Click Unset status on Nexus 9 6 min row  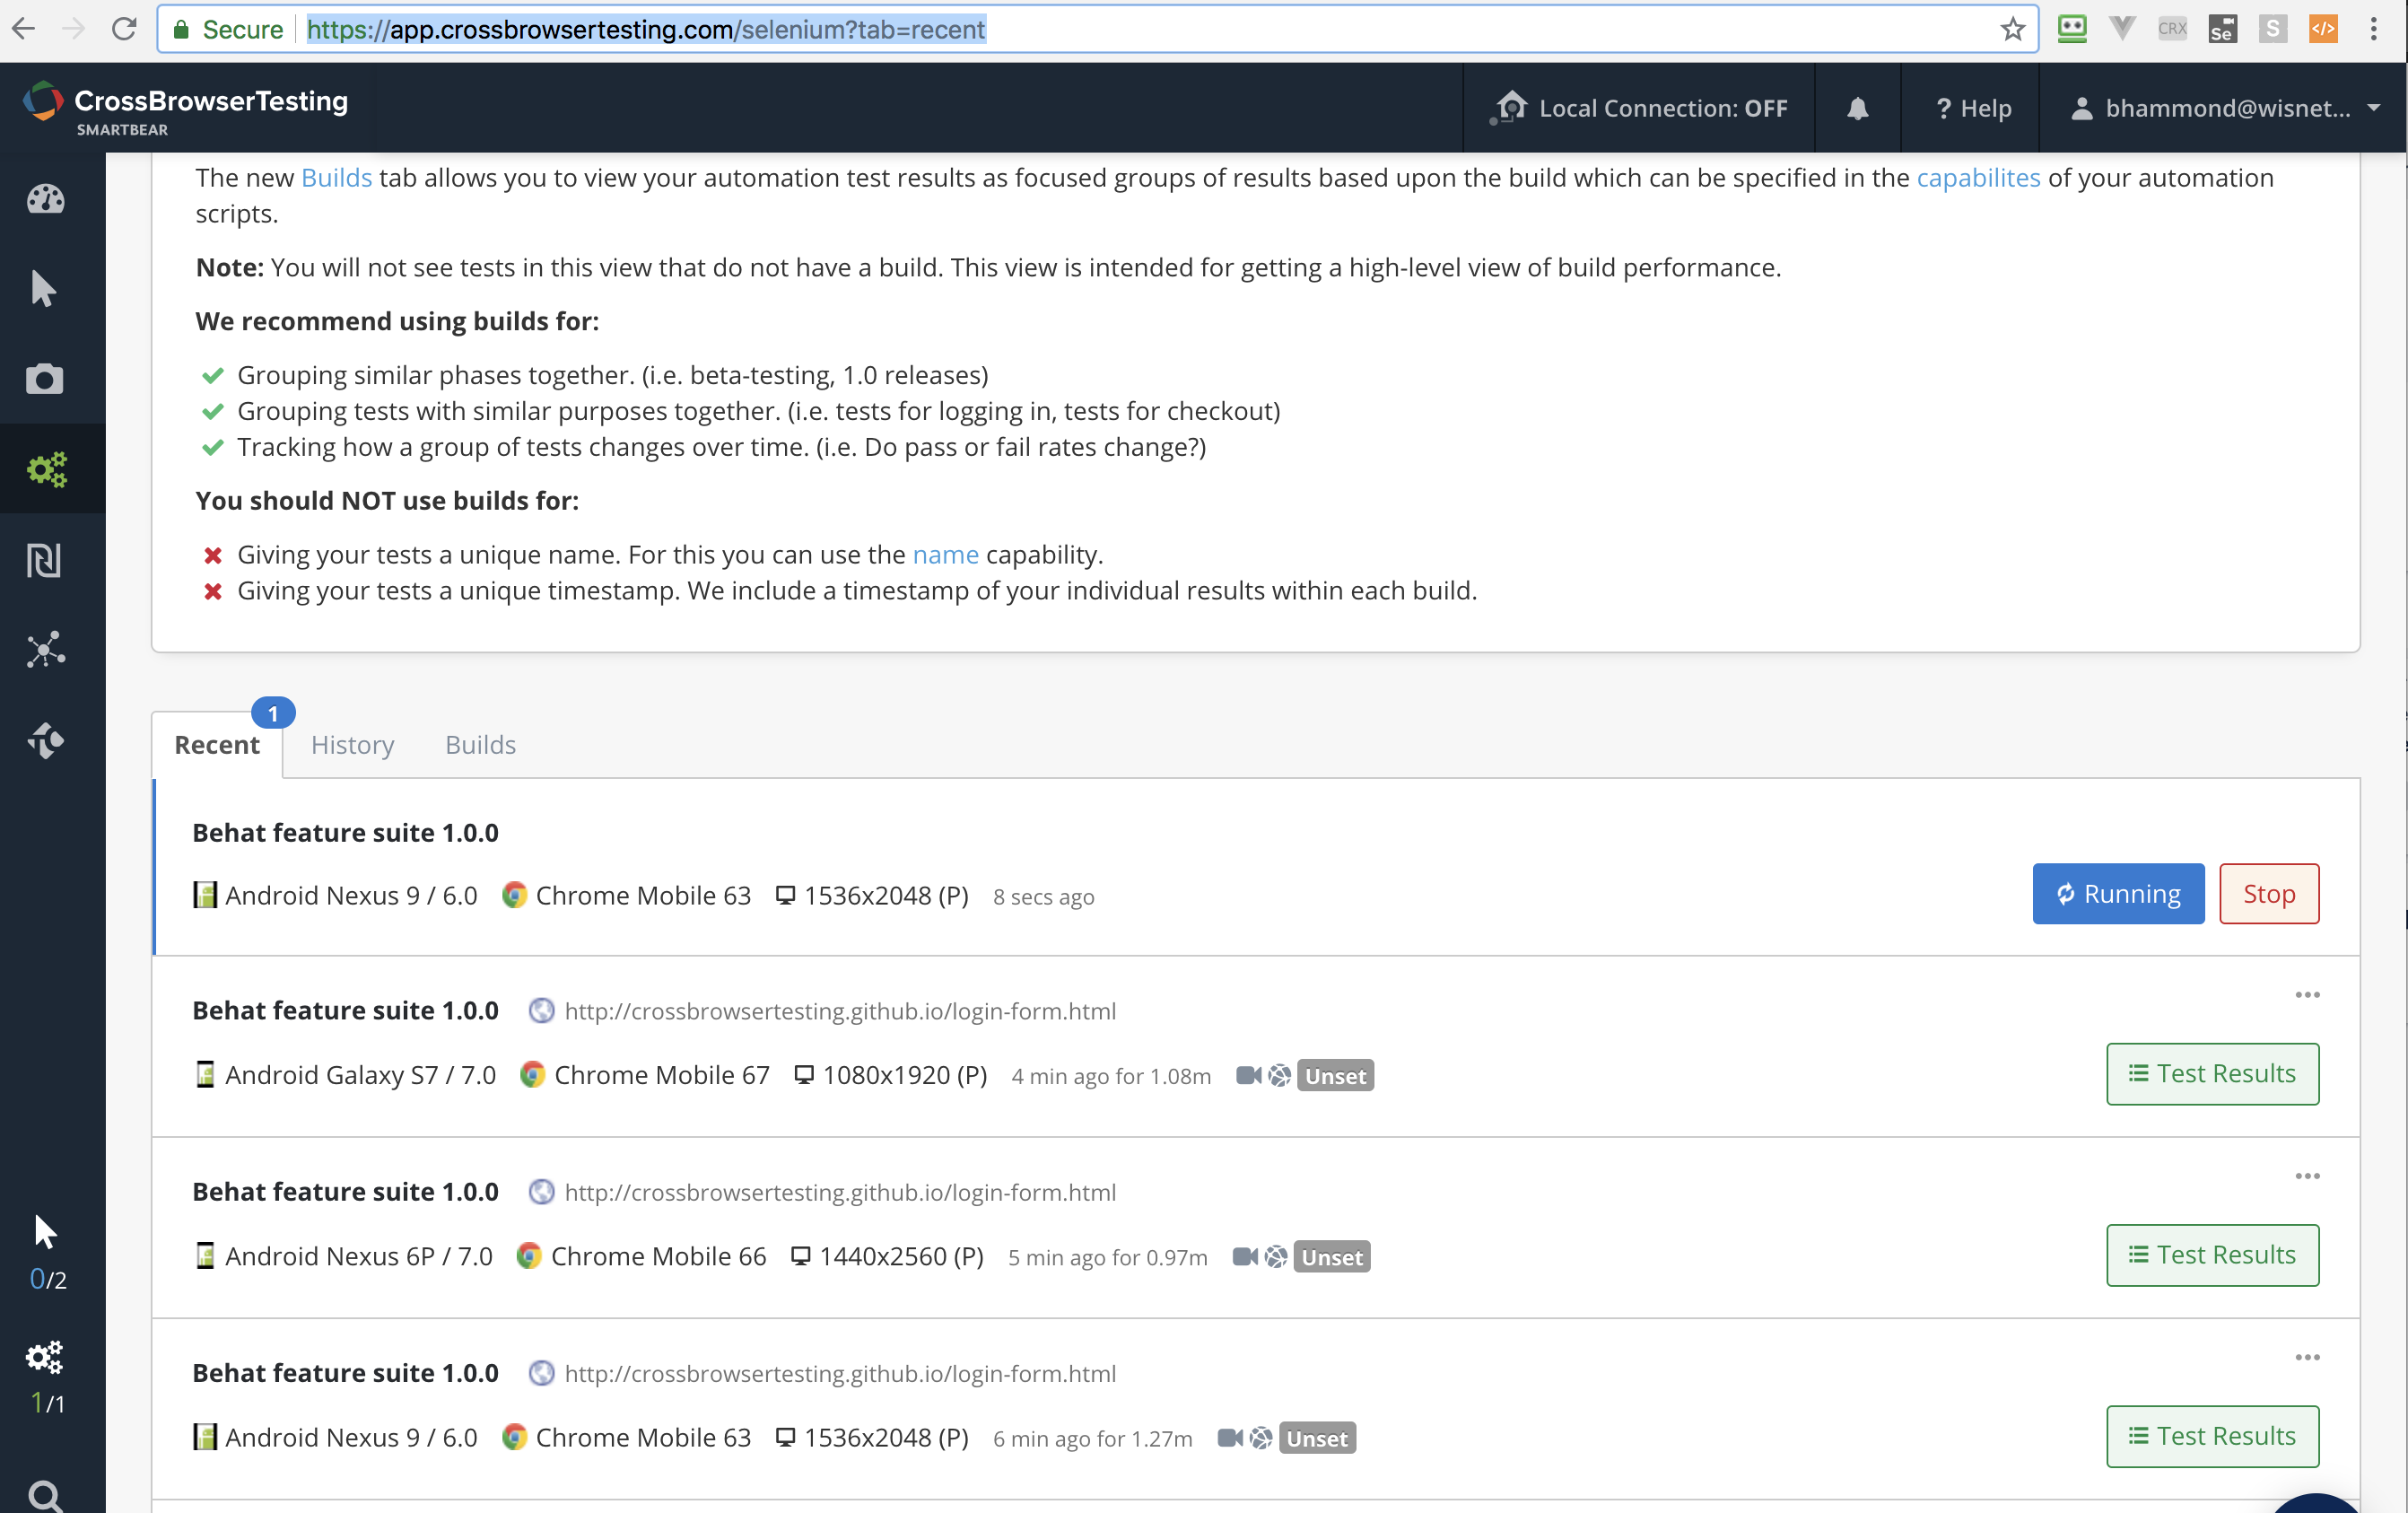1317,1437
